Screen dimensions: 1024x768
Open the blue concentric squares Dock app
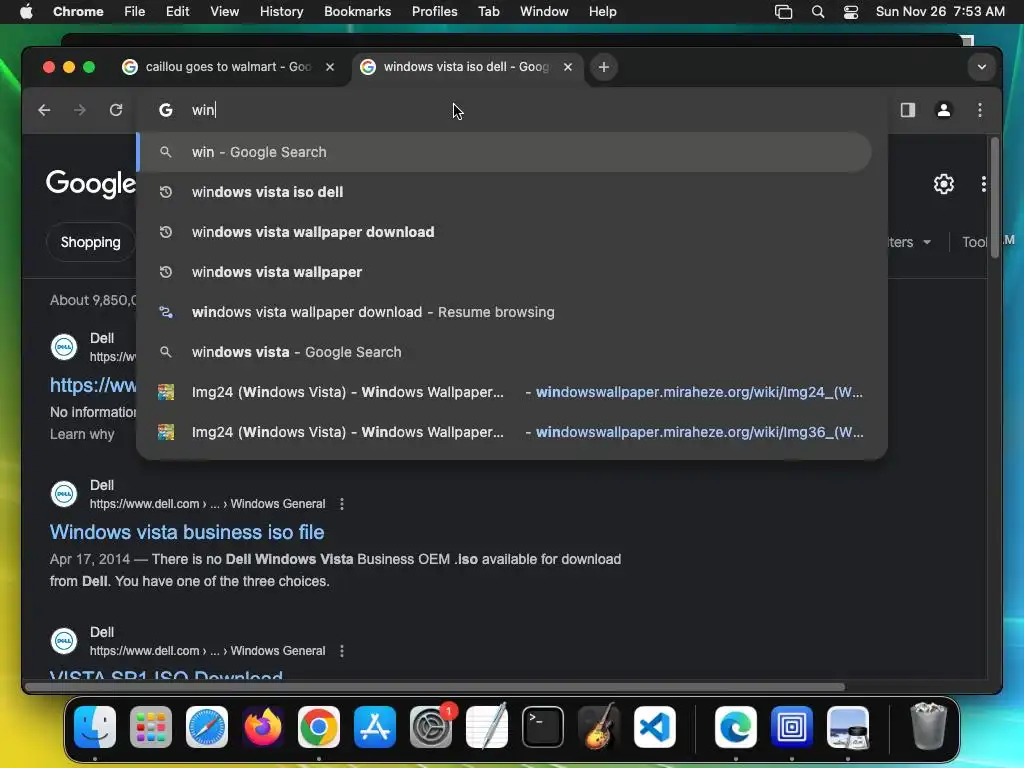pos(792,727)
